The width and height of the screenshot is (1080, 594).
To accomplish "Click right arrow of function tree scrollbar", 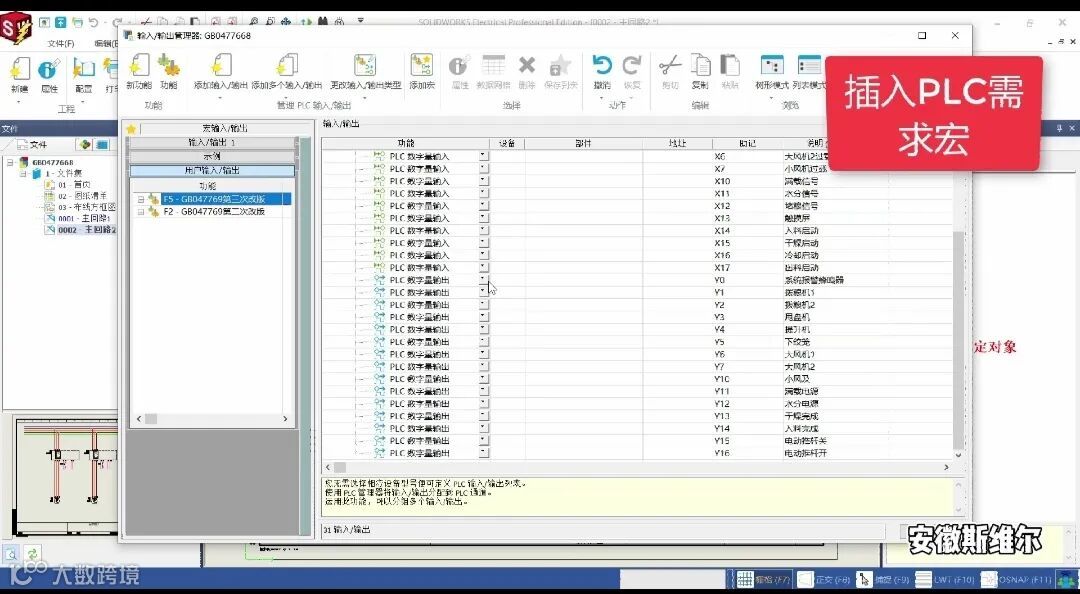I will (x=285, y=419).
